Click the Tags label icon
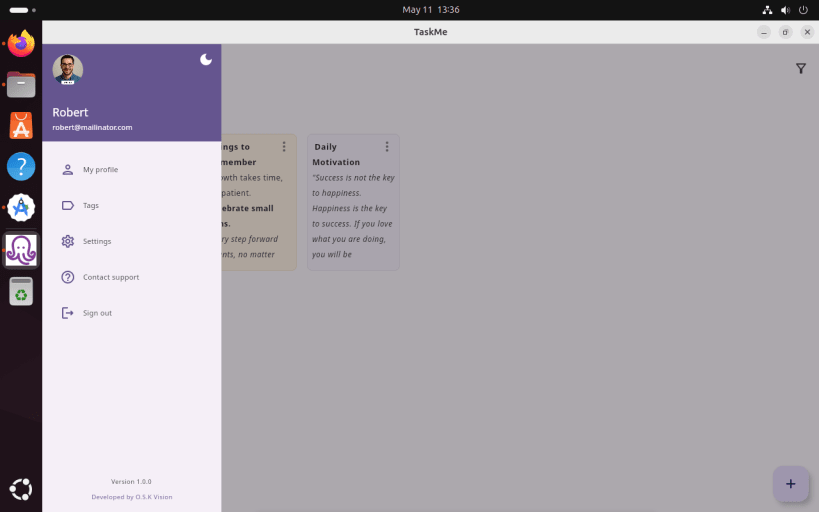This screenshot has width=819, height=512. point(68,205)
